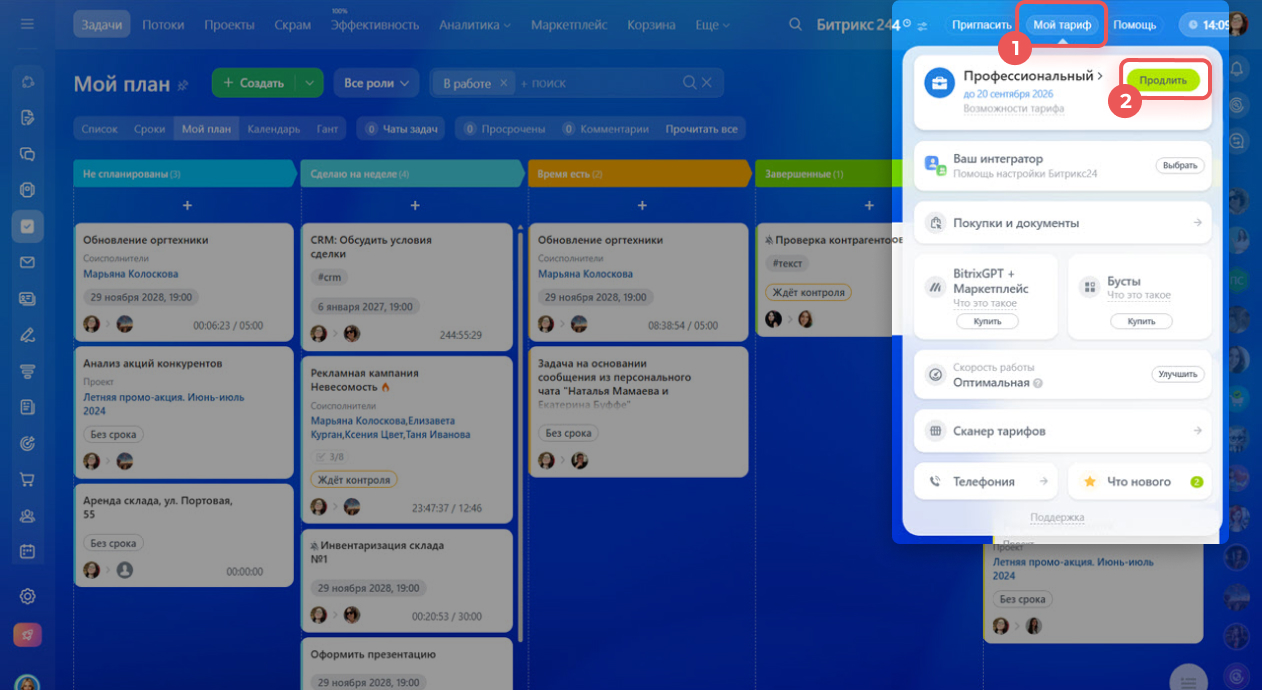The width and height of the screenshot is (1262, 691).
Task: Click Улучшить button for work speed
Action: (x=1178, y=374)
